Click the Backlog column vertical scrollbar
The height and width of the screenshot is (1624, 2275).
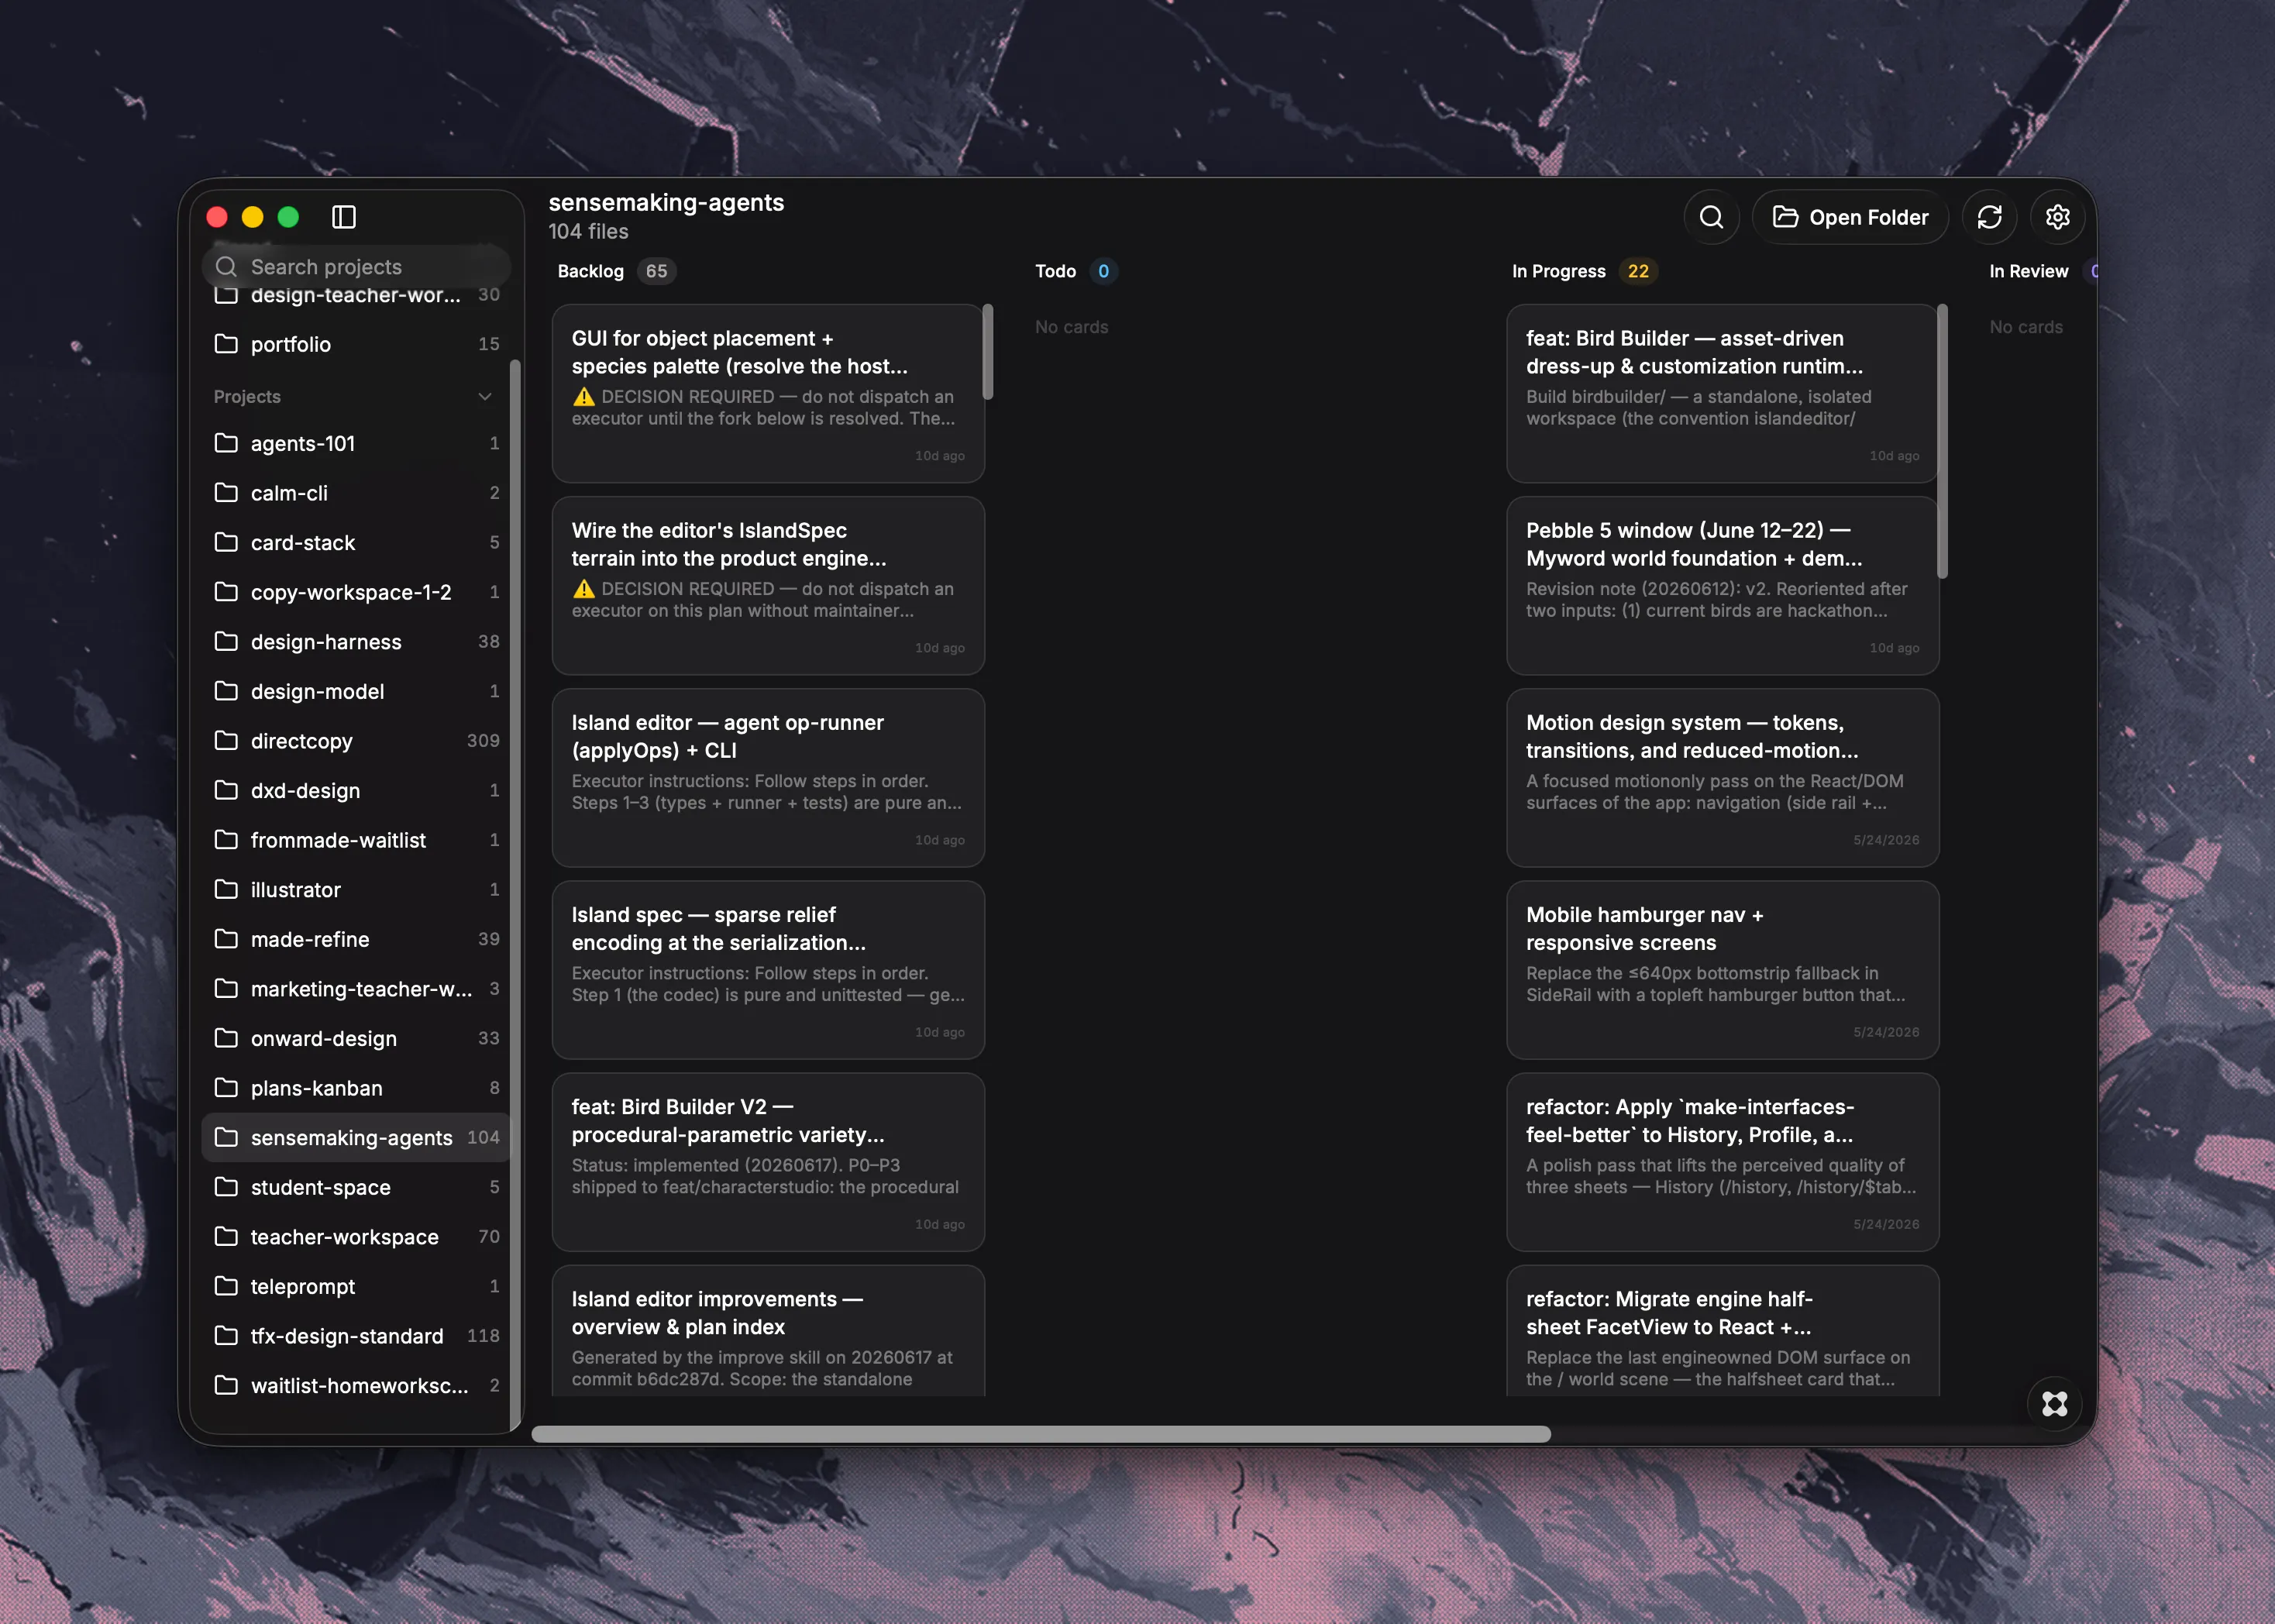pos(988,352)
